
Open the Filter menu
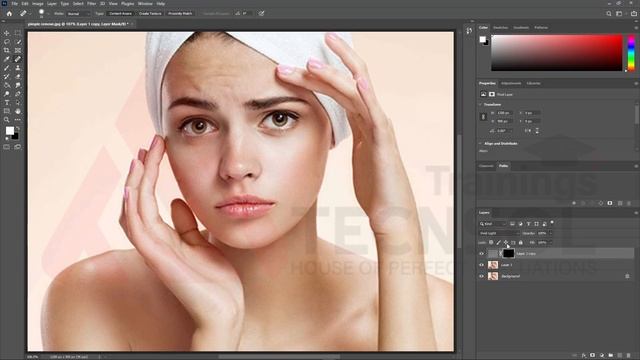pyautogui.click(x=91, y=4)
